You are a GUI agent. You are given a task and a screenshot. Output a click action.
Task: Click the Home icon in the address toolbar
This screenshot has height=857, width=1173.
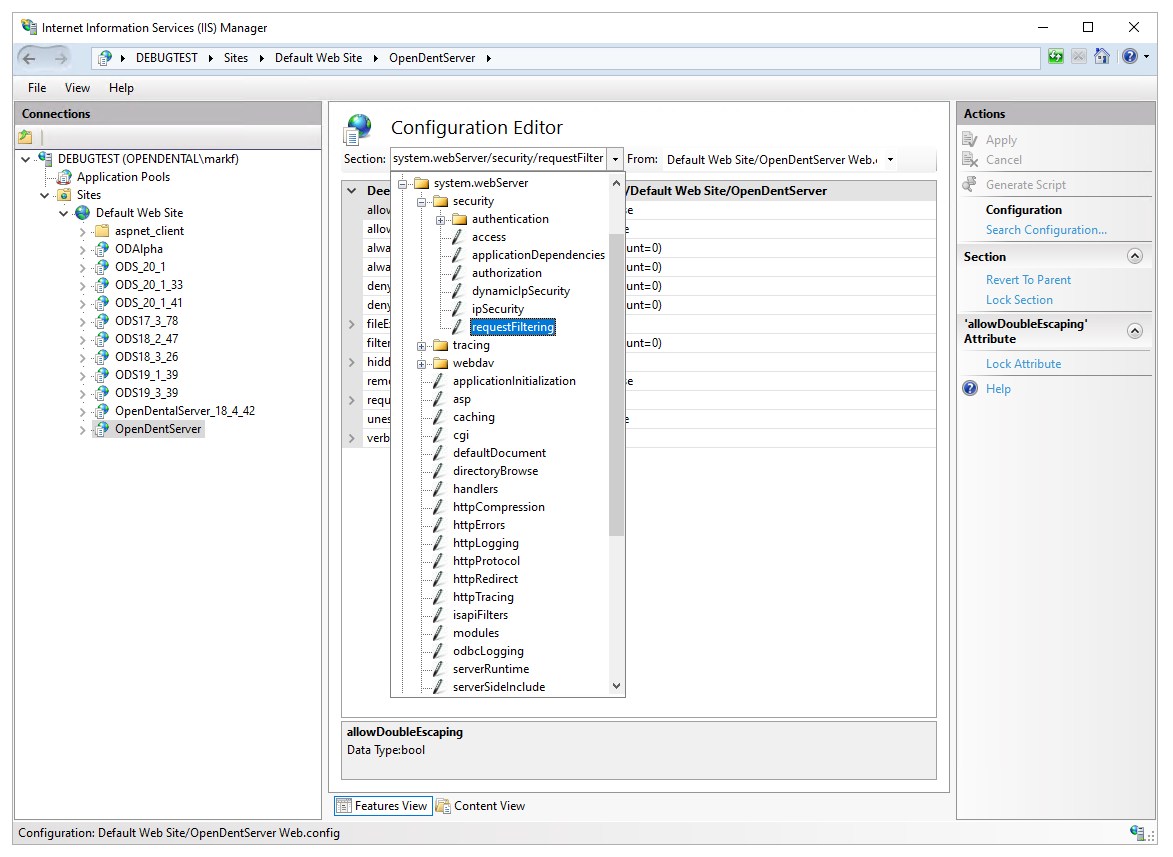(1101, 57)
